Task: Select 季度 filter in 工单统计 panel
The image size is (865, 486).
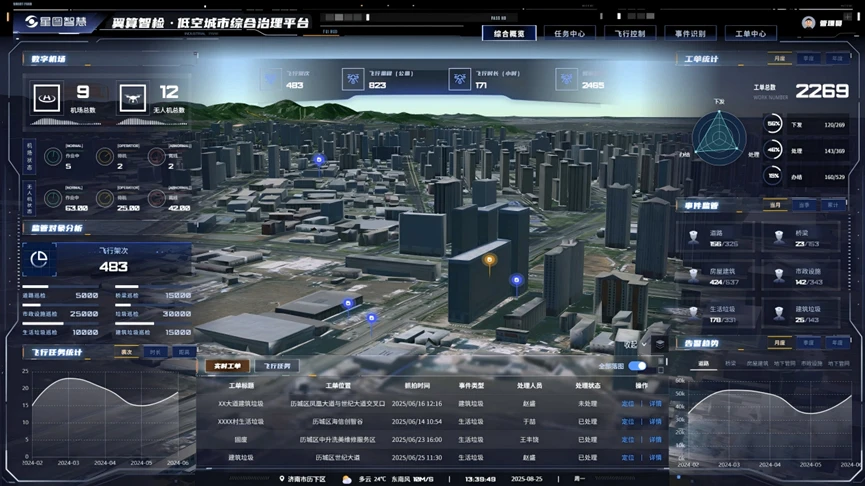Action: (808, 59)
